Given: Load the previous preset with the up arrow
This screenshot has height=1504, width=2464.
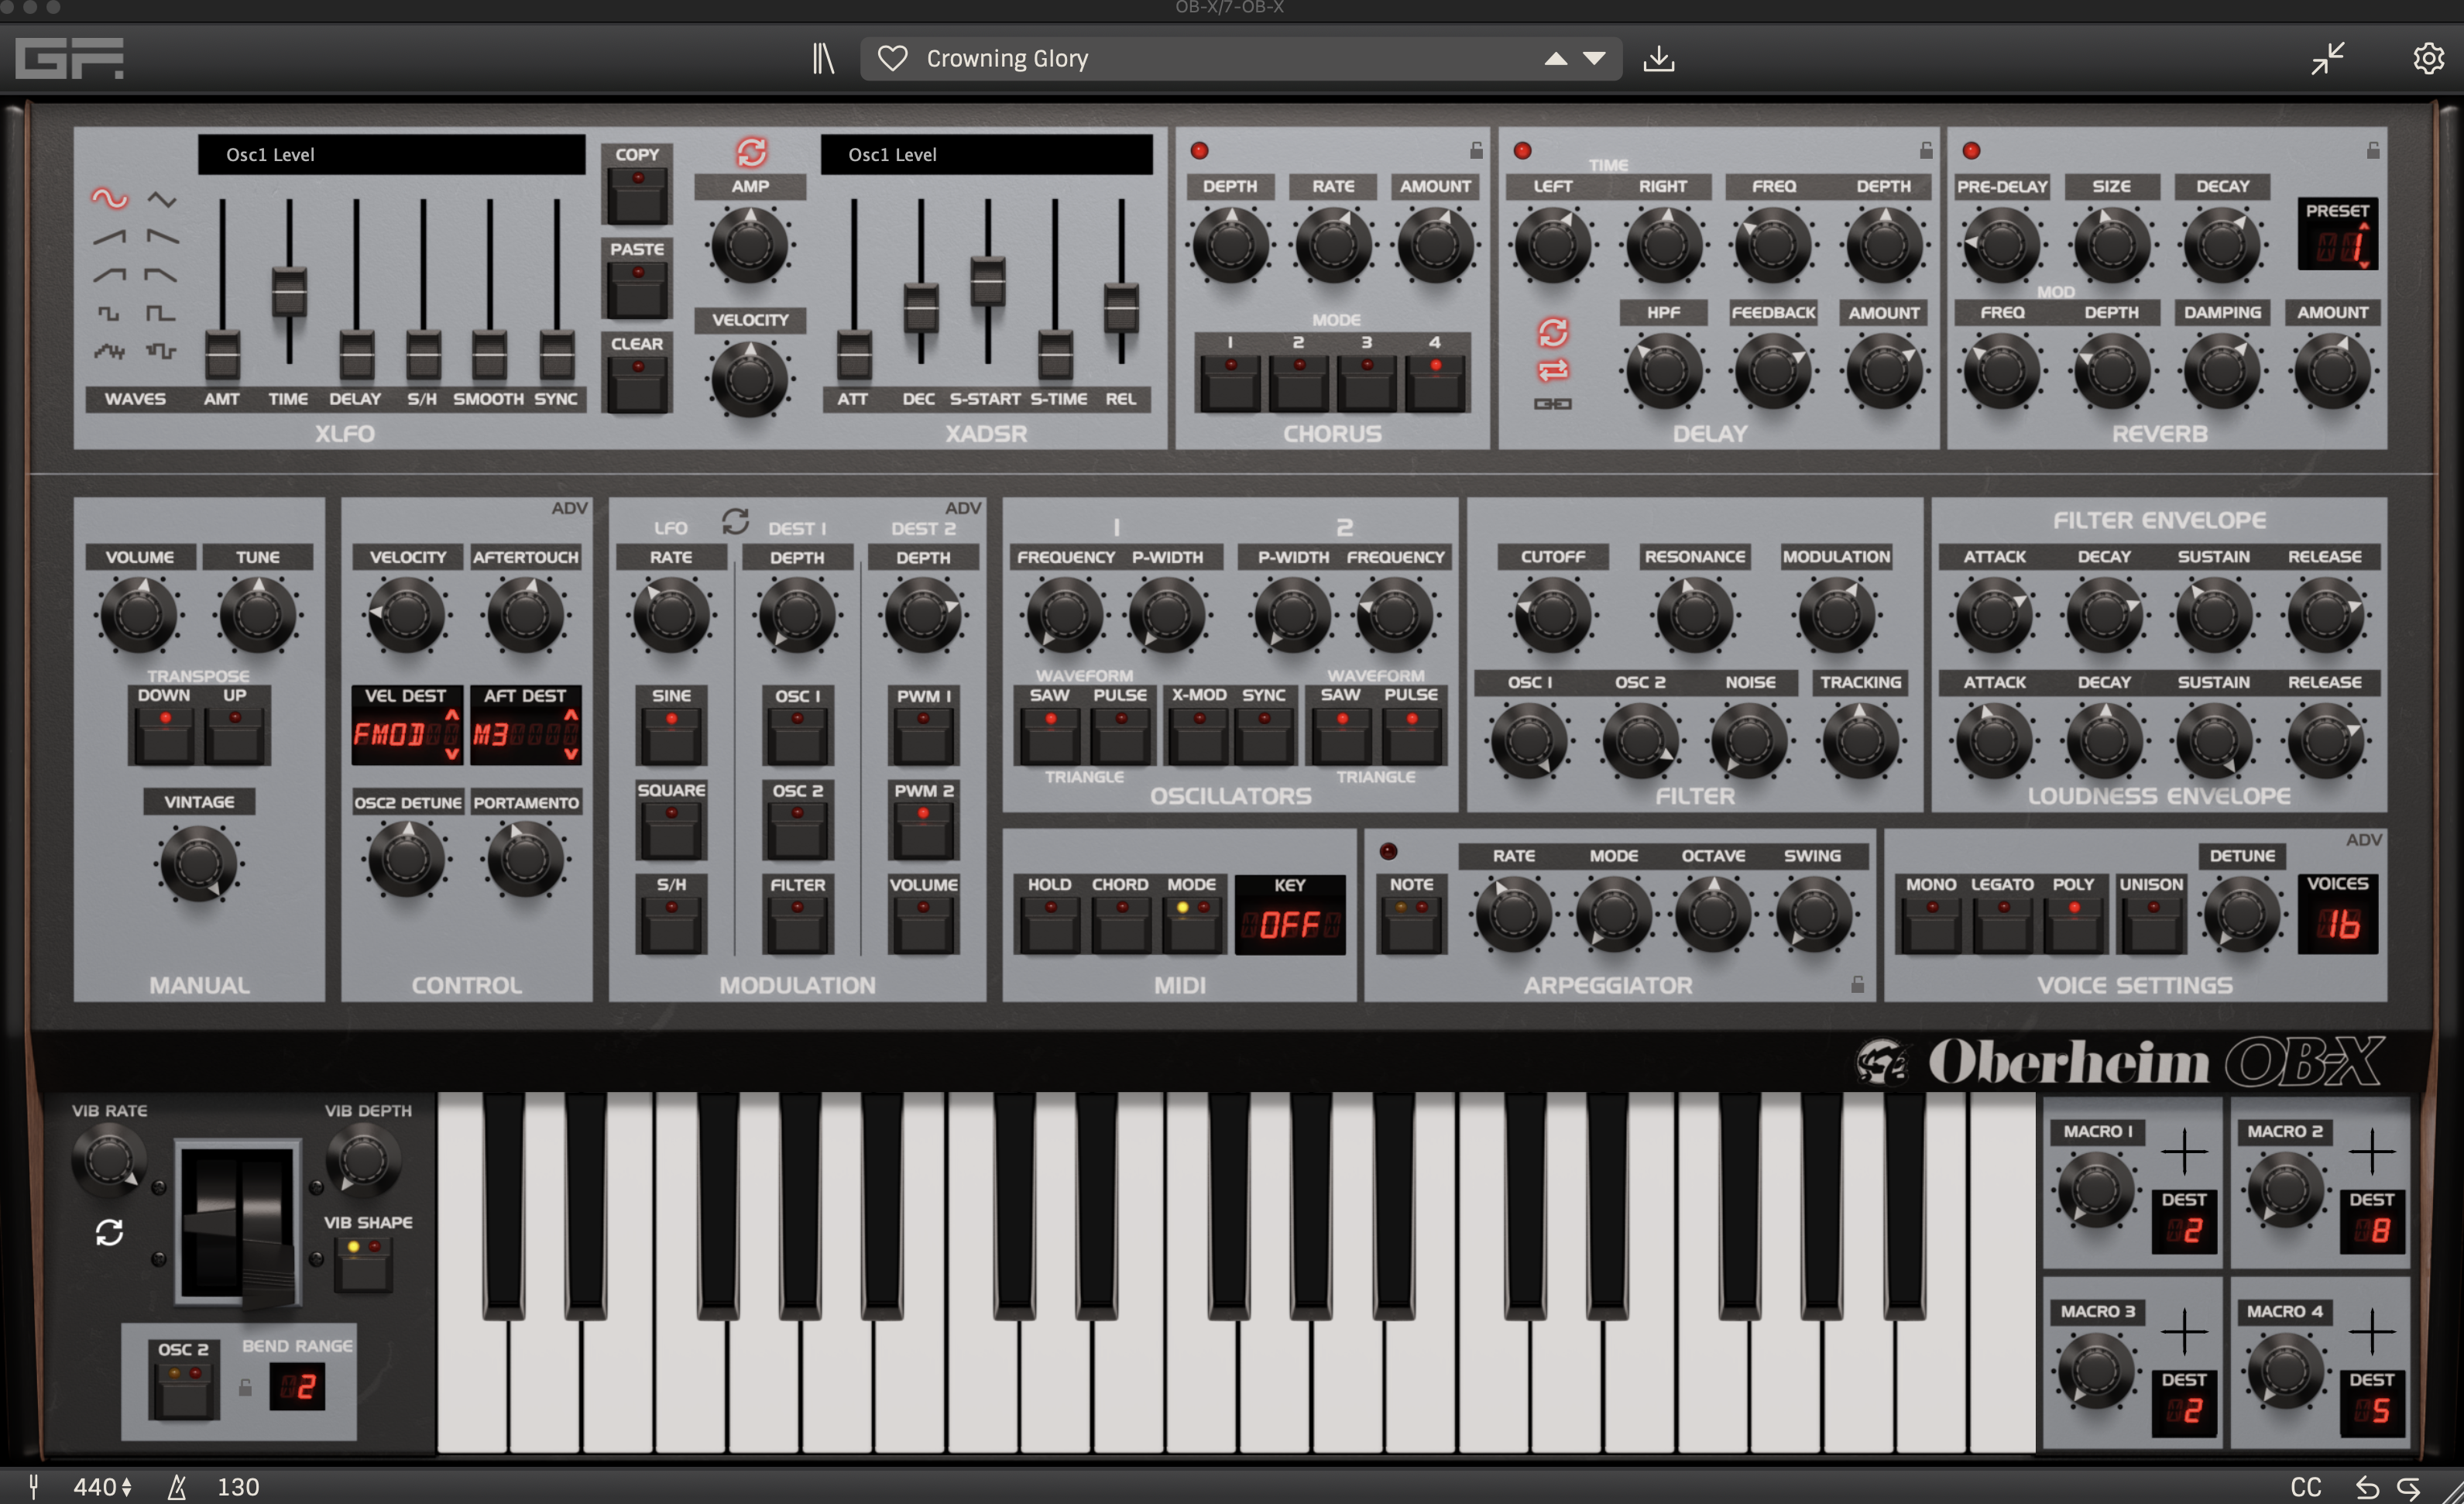Looking at the screenshot, I should [x=1556, y=59].
